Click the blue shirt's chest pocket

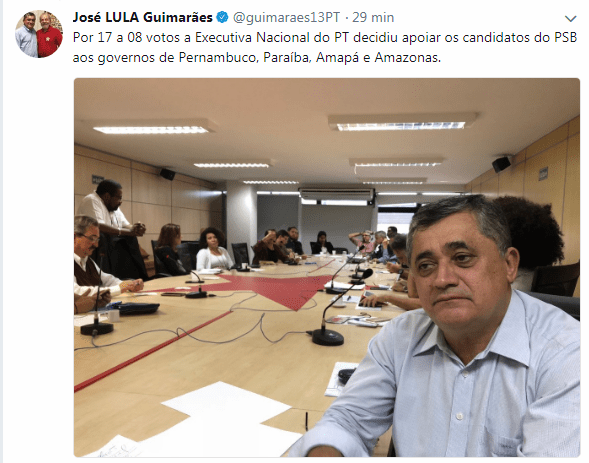coord(518,443)
